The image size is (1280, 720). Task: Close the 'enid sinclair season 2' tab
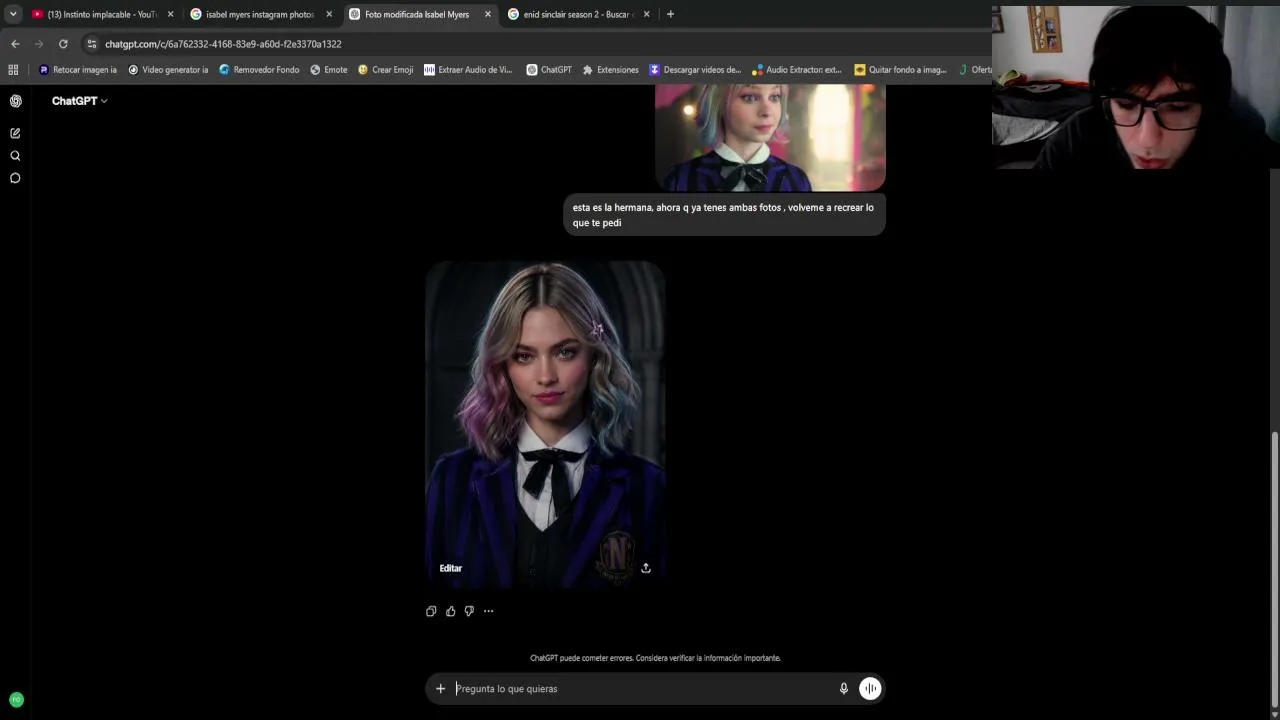[646, 14]
